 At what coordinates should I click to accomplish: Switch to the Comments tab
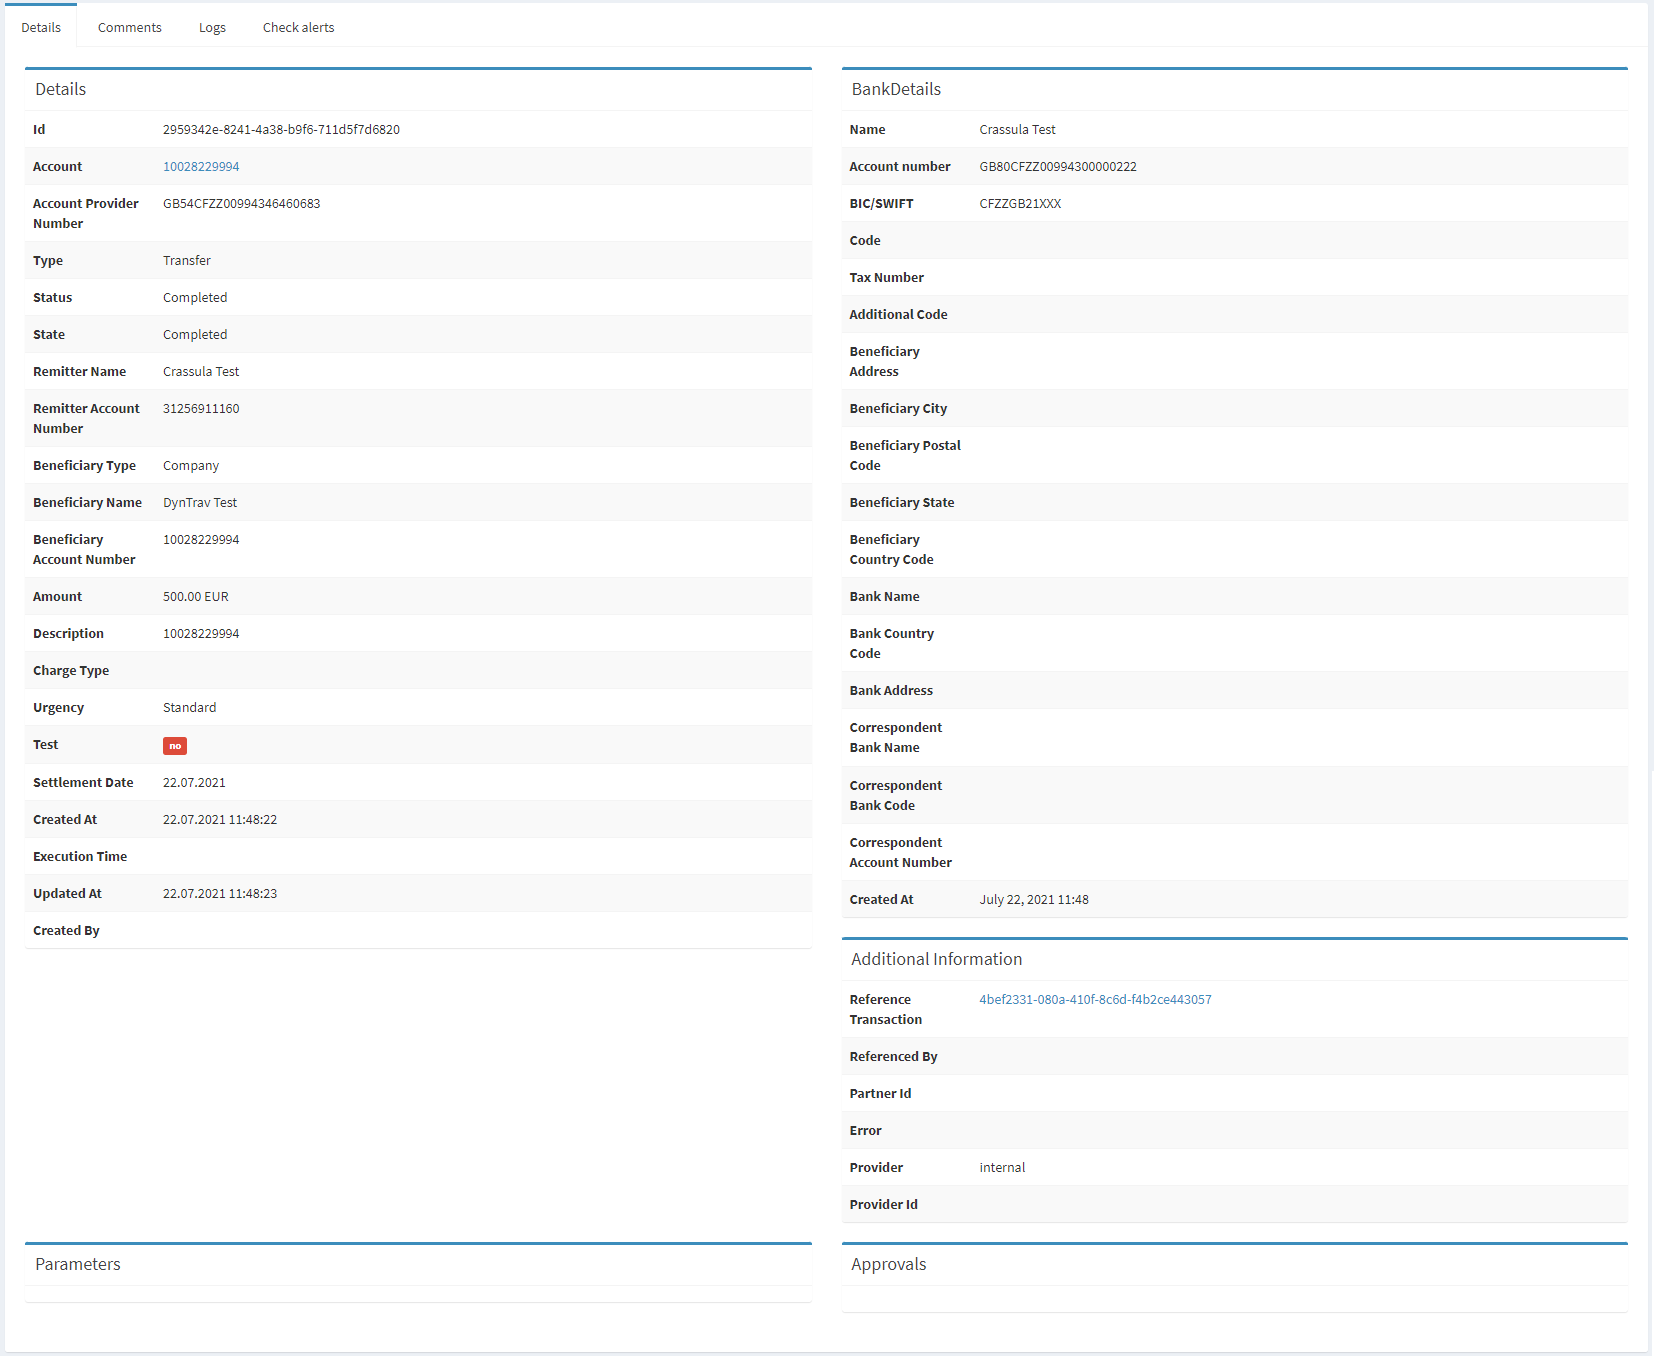coord(129,27)
